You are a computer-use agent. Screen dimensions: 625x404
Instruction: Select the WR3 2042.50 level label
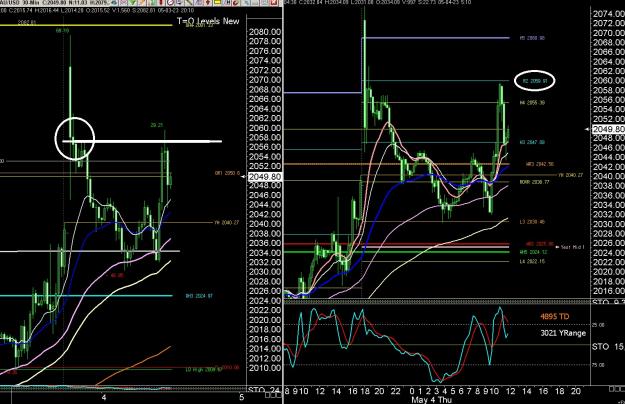tap(540, 164)
